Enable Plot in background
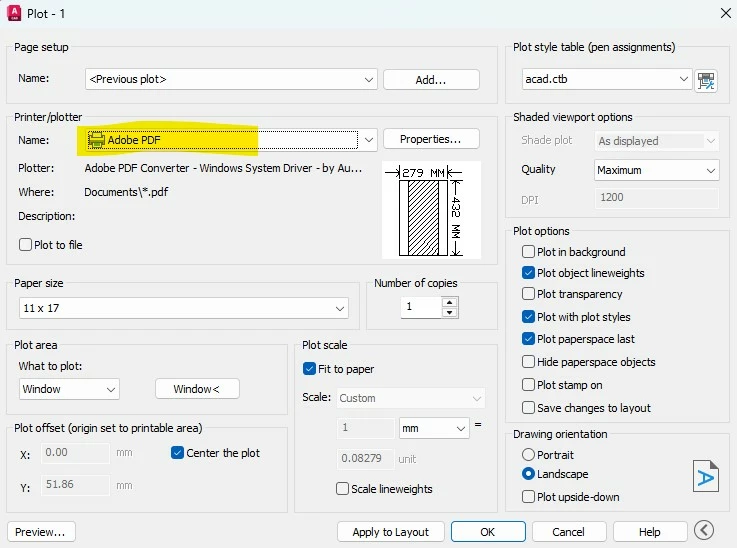This screenshot has height=548, width=737. pos(528,252)
